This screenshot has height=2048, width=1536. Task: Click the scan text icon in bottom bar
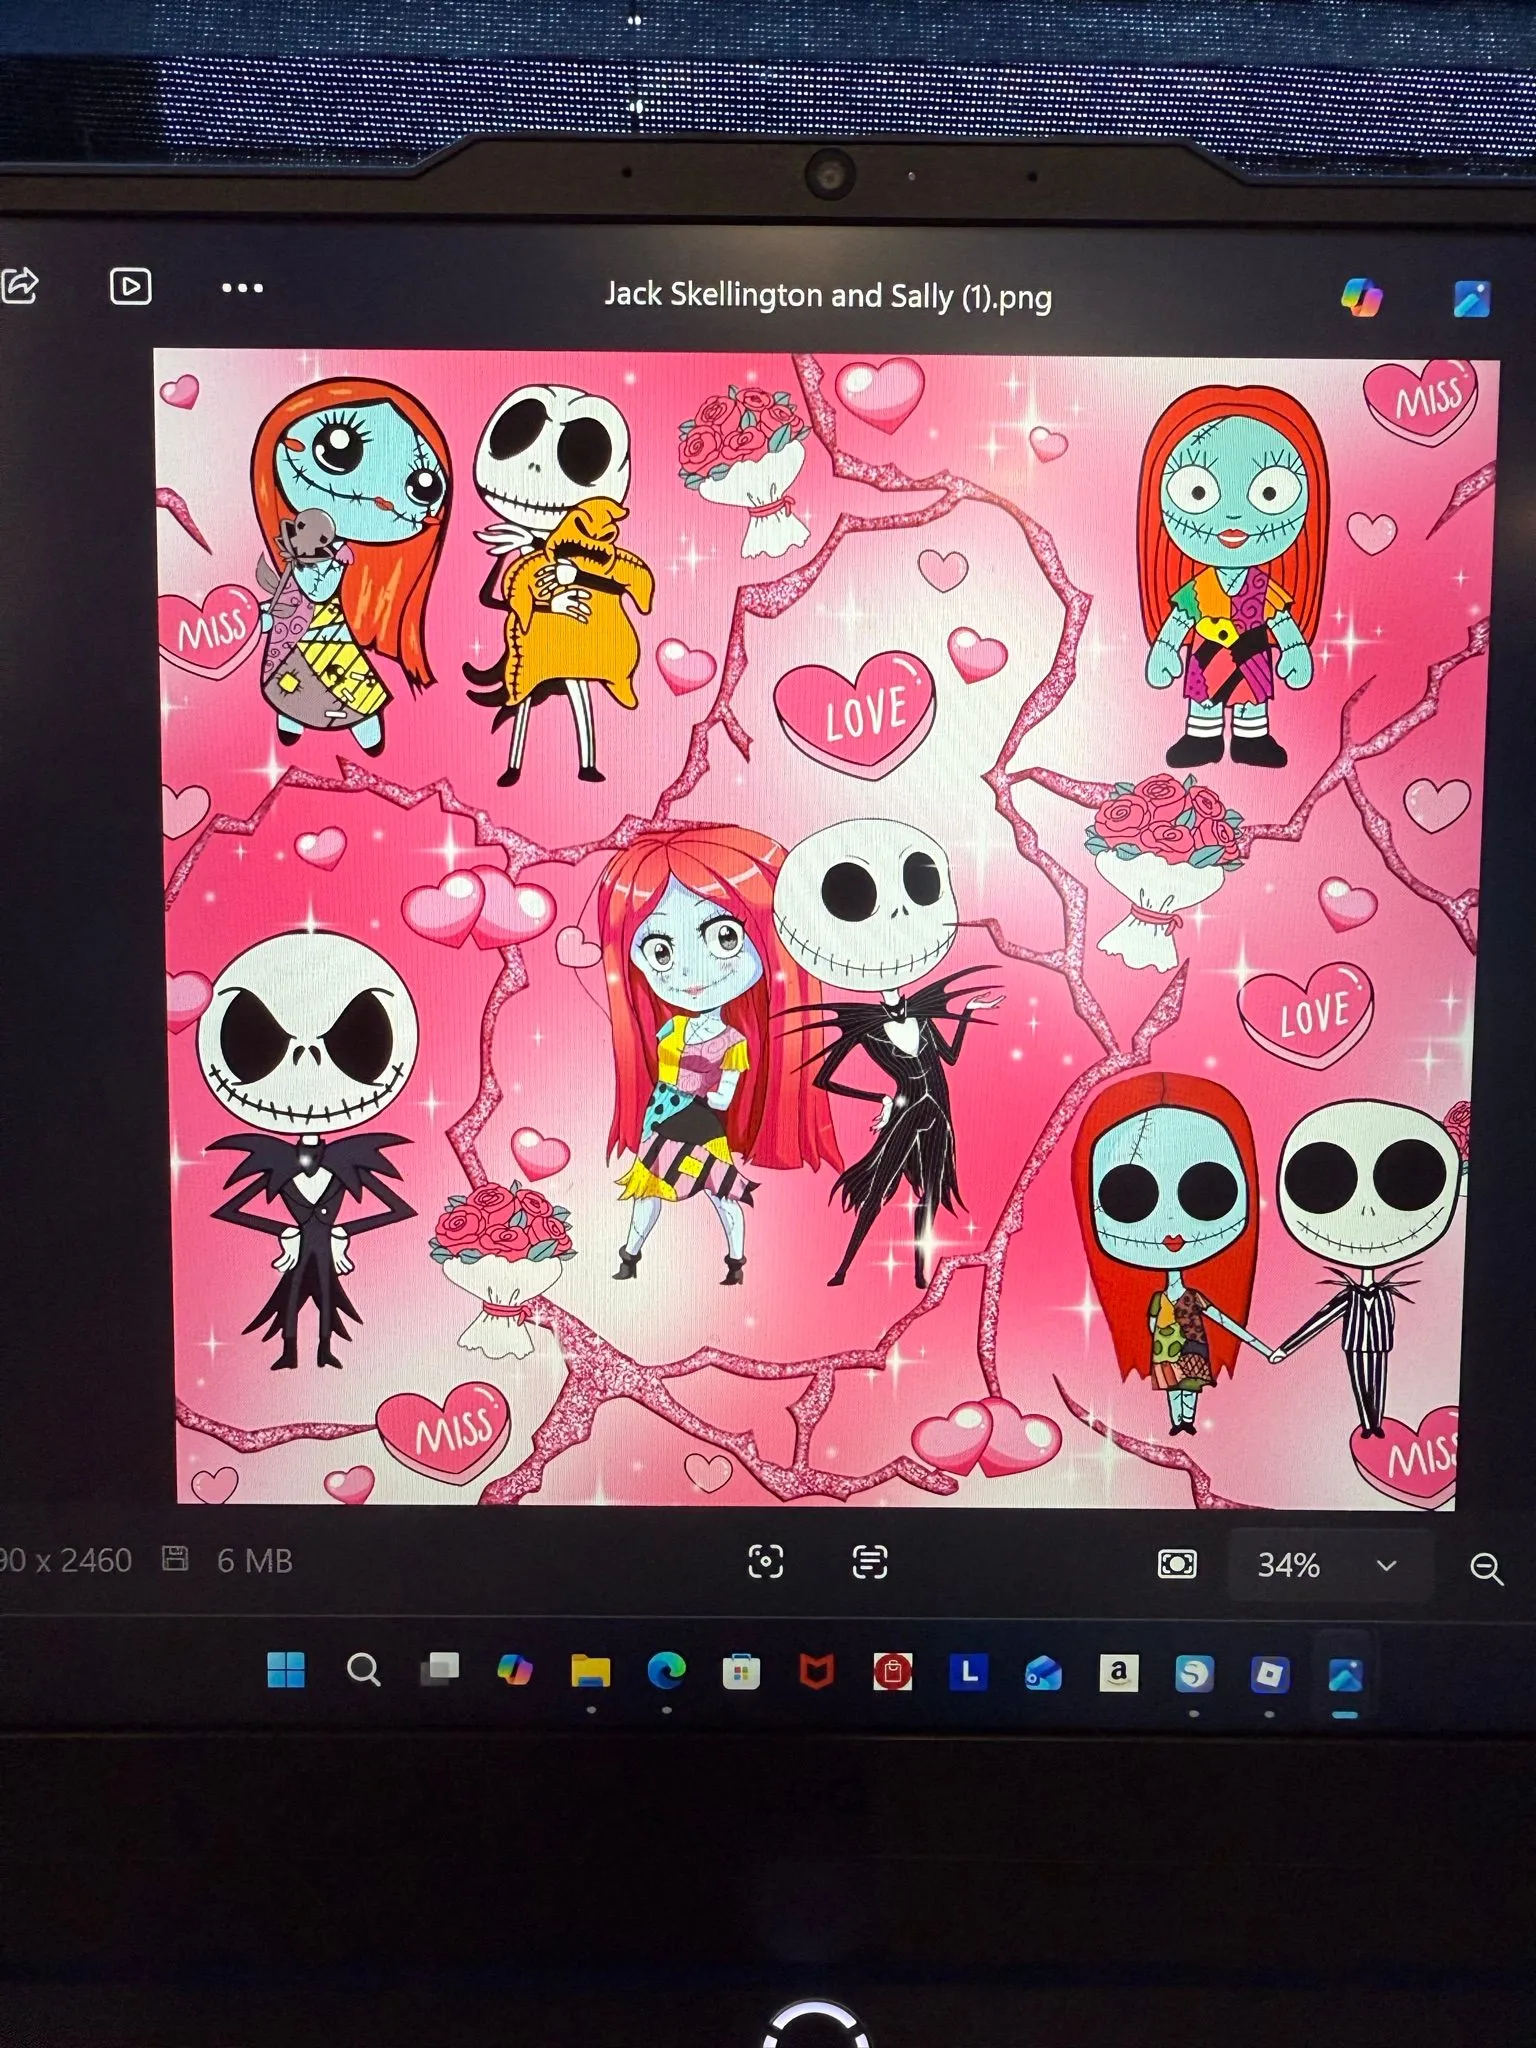(870, 1562)
